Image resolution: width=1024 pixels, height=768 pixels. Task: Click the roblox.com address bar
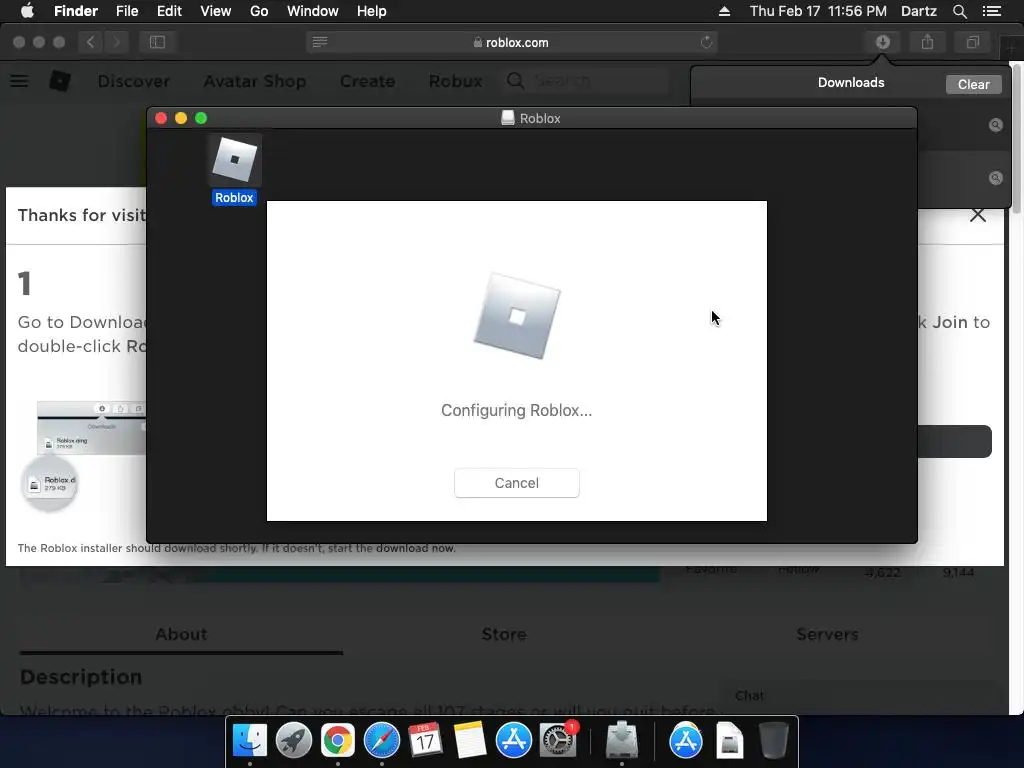coord(511,42)
